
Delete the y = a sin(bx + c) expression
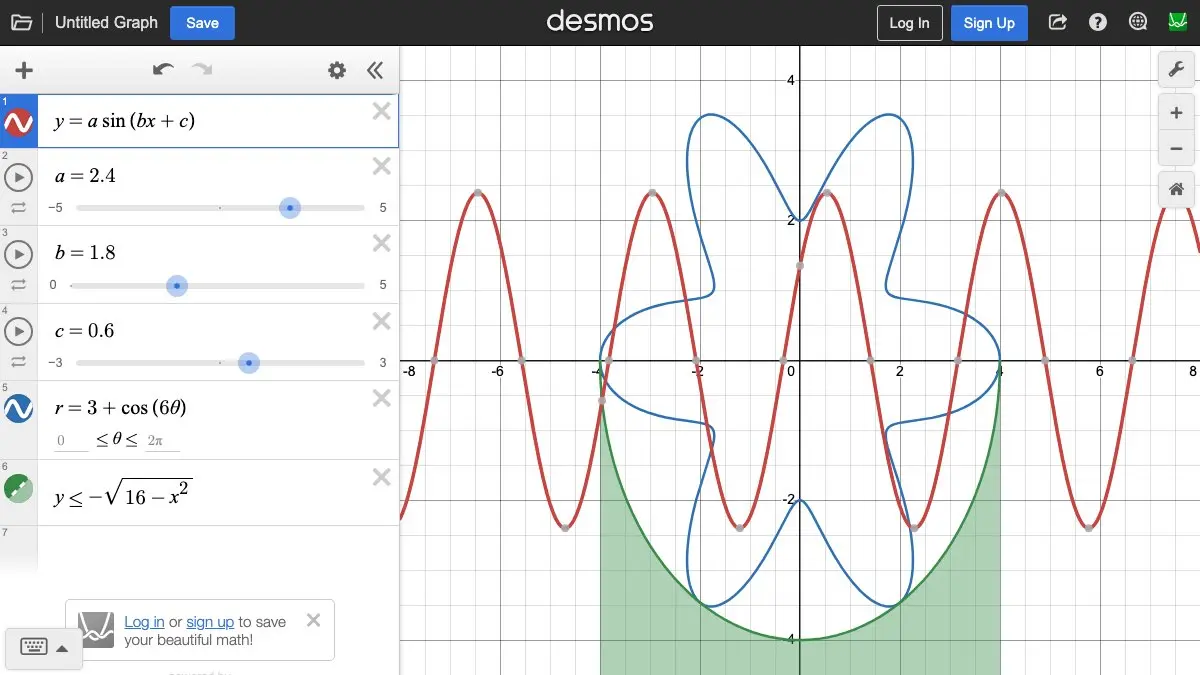(x=381, y=111)
